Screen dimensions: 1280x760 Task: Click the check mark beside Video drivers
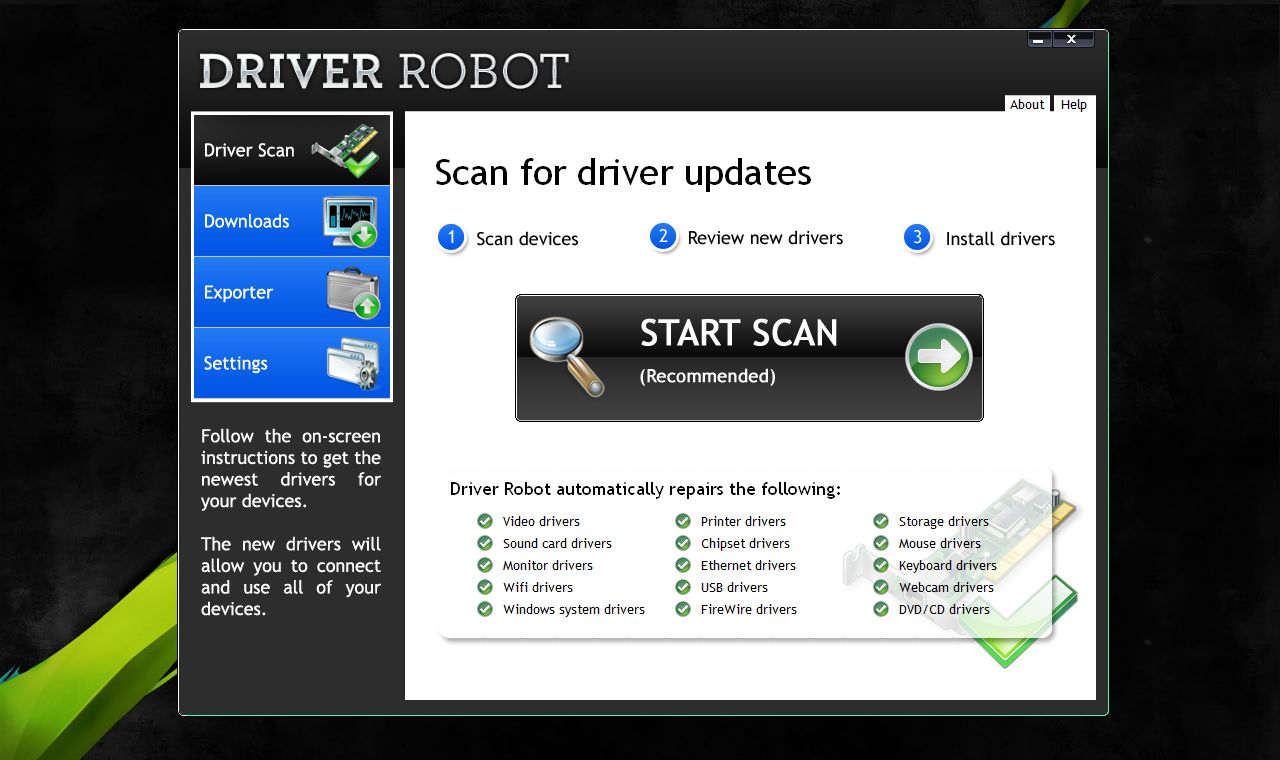(x=485, y=521)
